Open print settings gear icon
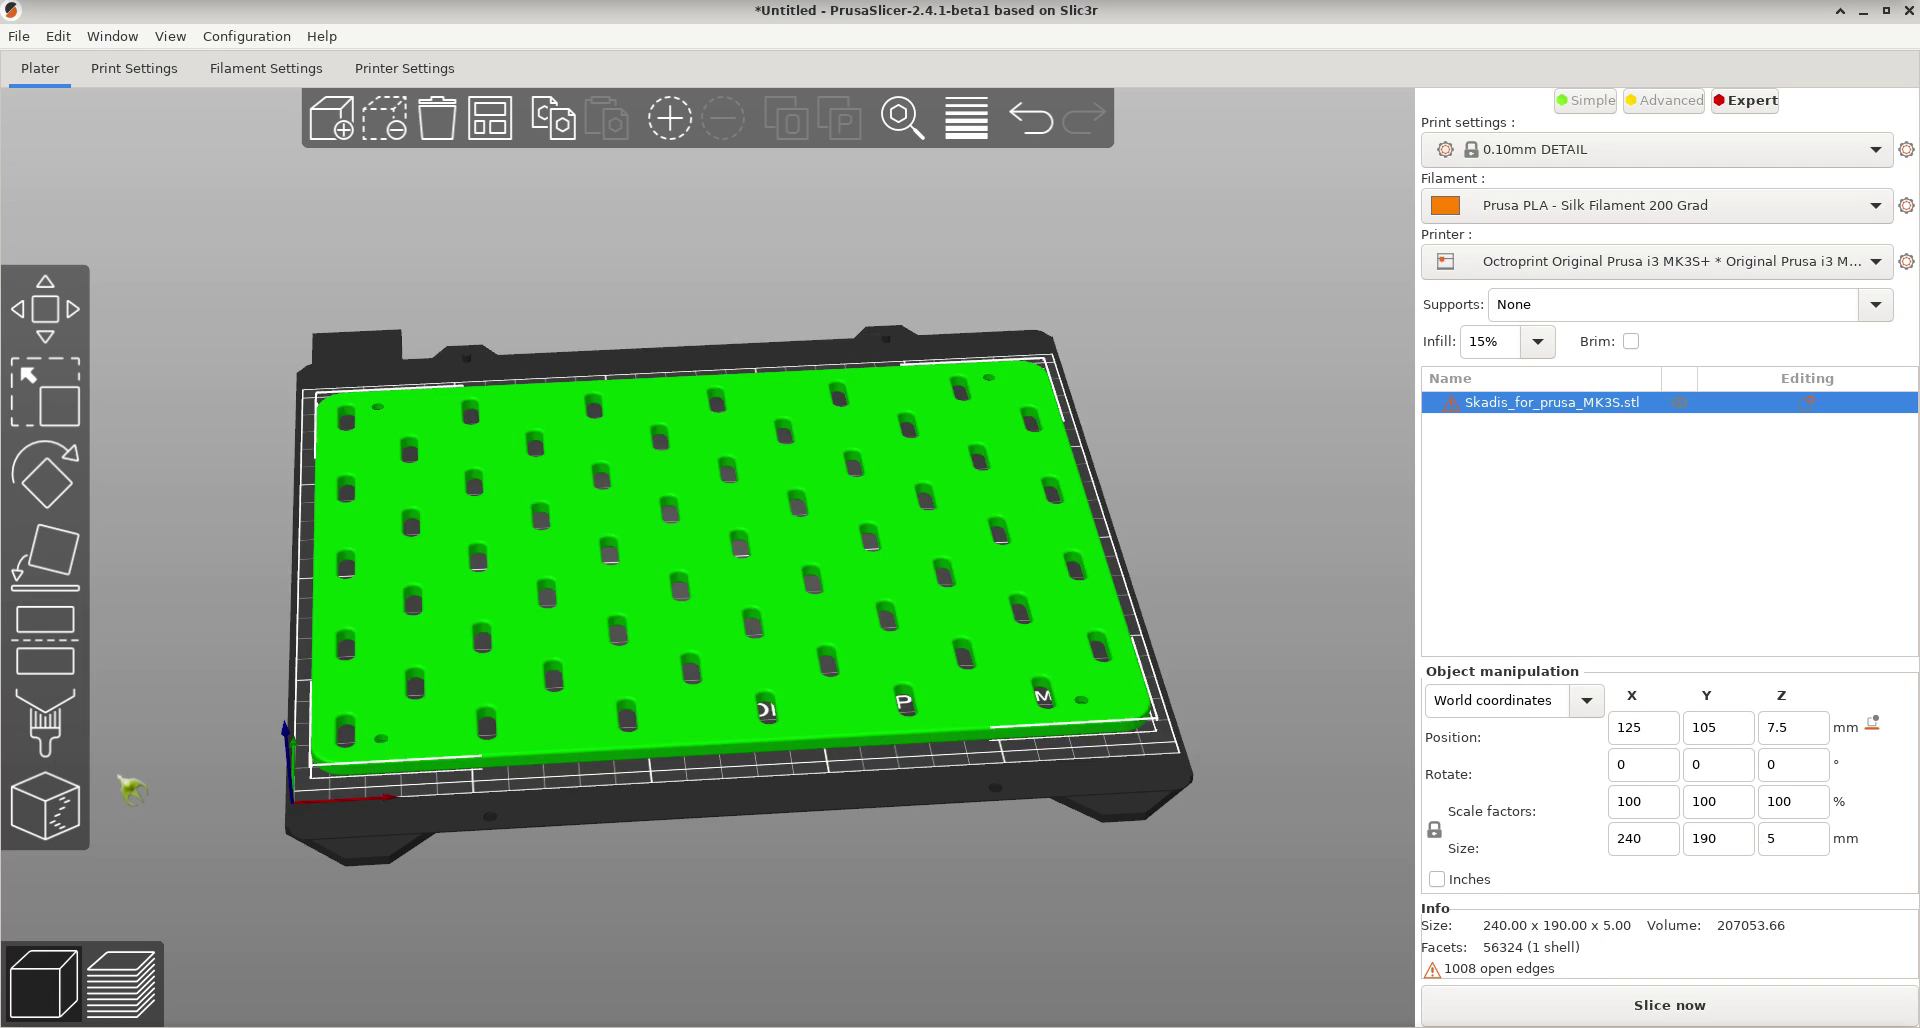Viewport: 1920px width, 1028px height. [1906, 149]
